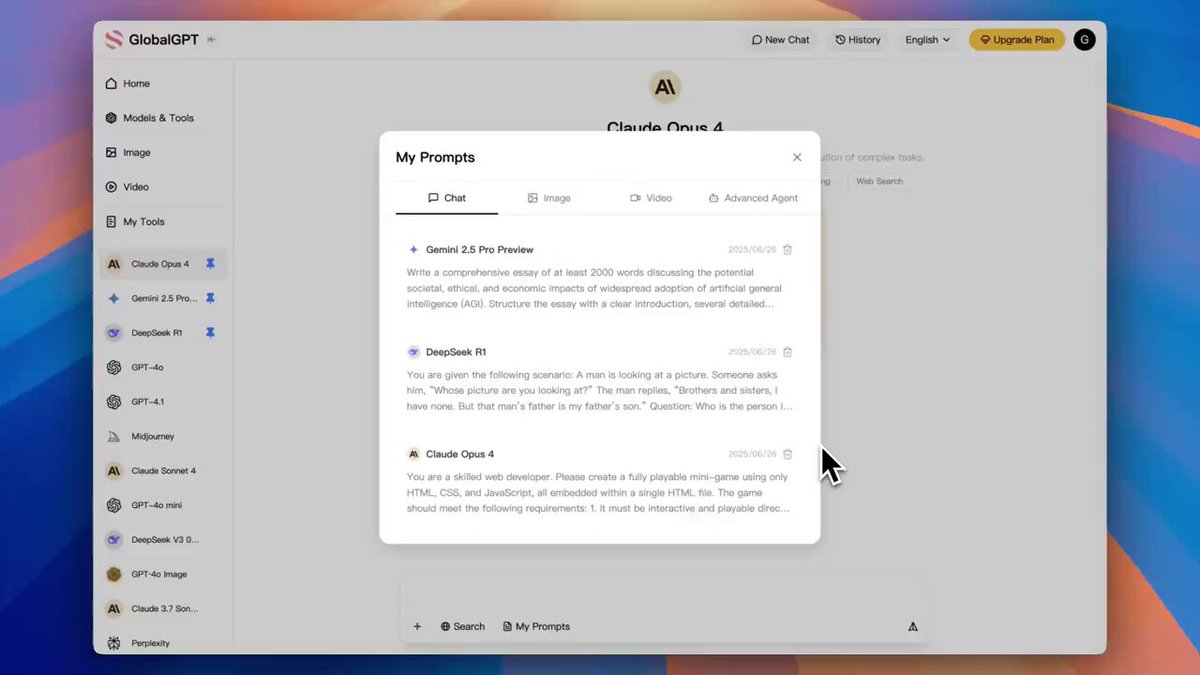Click Claude Opus 4 prompt title

point(460,454)
